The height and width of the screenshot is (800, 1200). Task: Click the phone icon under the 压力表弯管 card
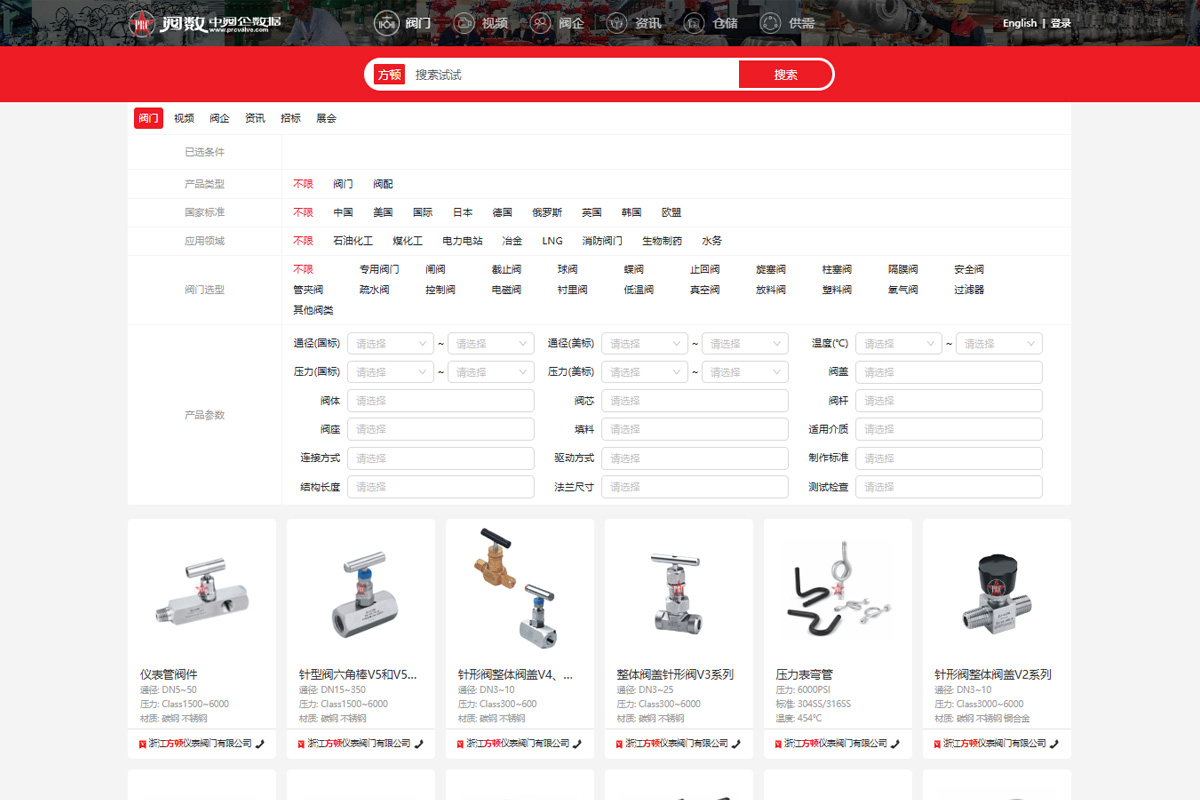click(x=896, y=744)
